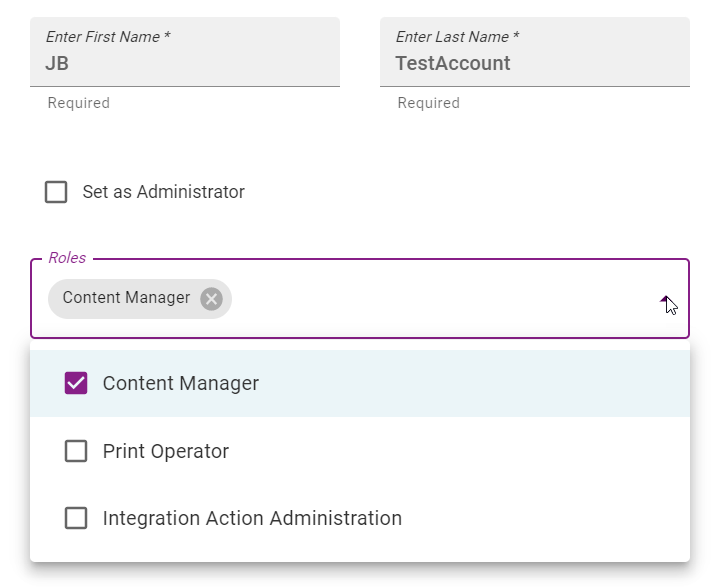Place cursor on the JB first name value
The height and width of the screenshot is (588, 720).
[57, 63]
